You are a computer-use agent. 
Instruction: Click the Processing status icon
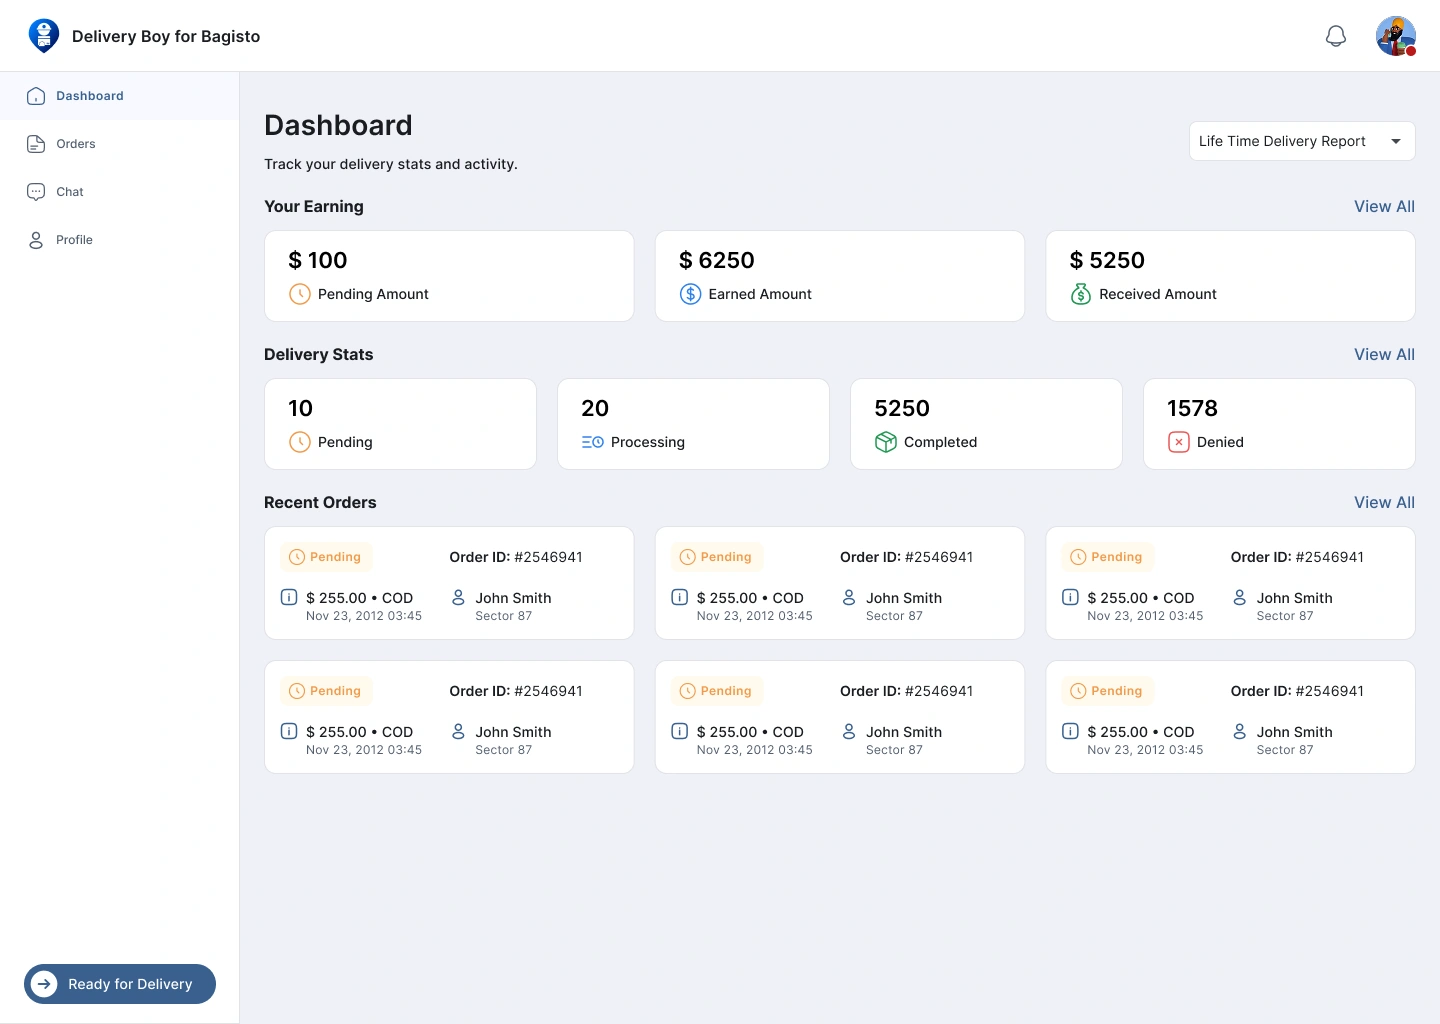(593, 442)
